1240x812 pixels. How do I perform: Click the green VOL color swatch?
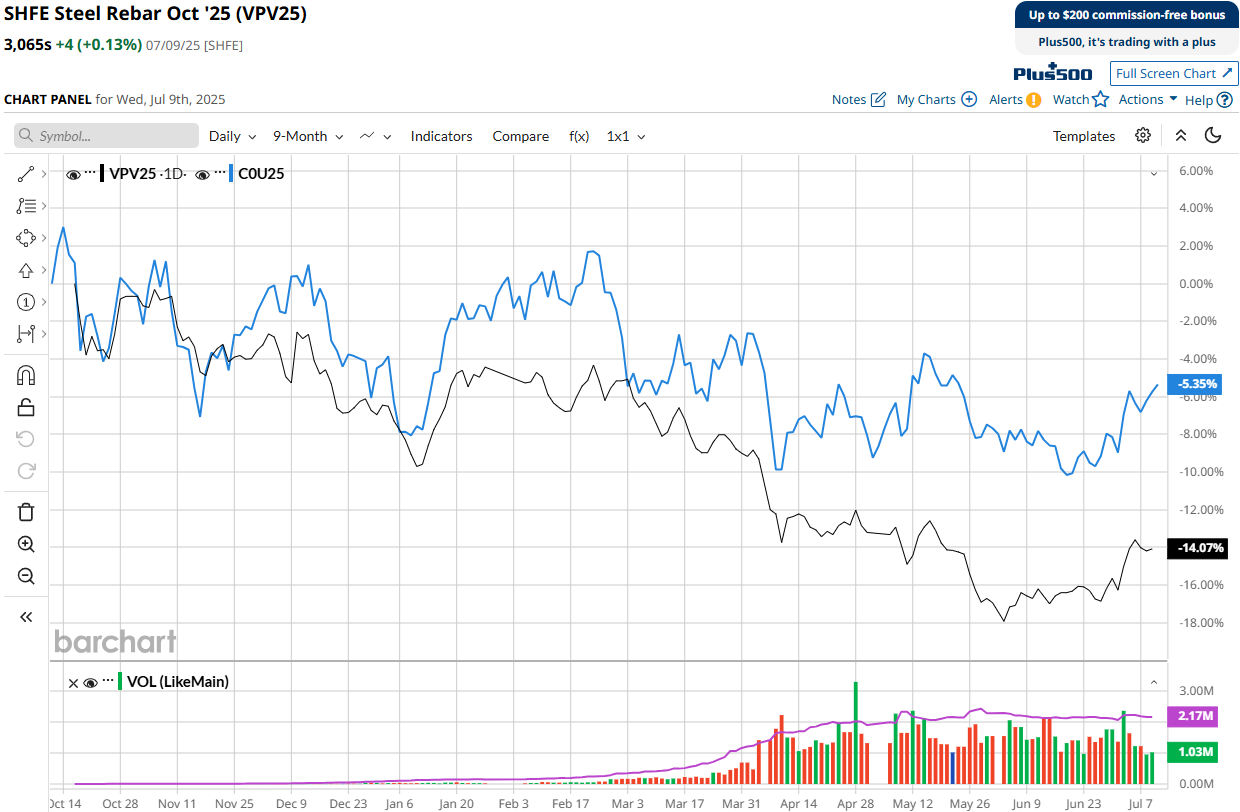point(120,681)
